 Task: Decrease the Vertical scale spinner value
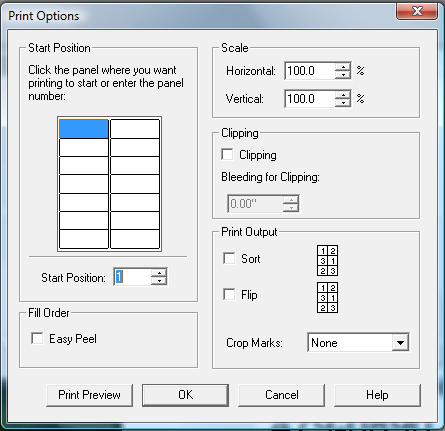(x=342, y=103)
